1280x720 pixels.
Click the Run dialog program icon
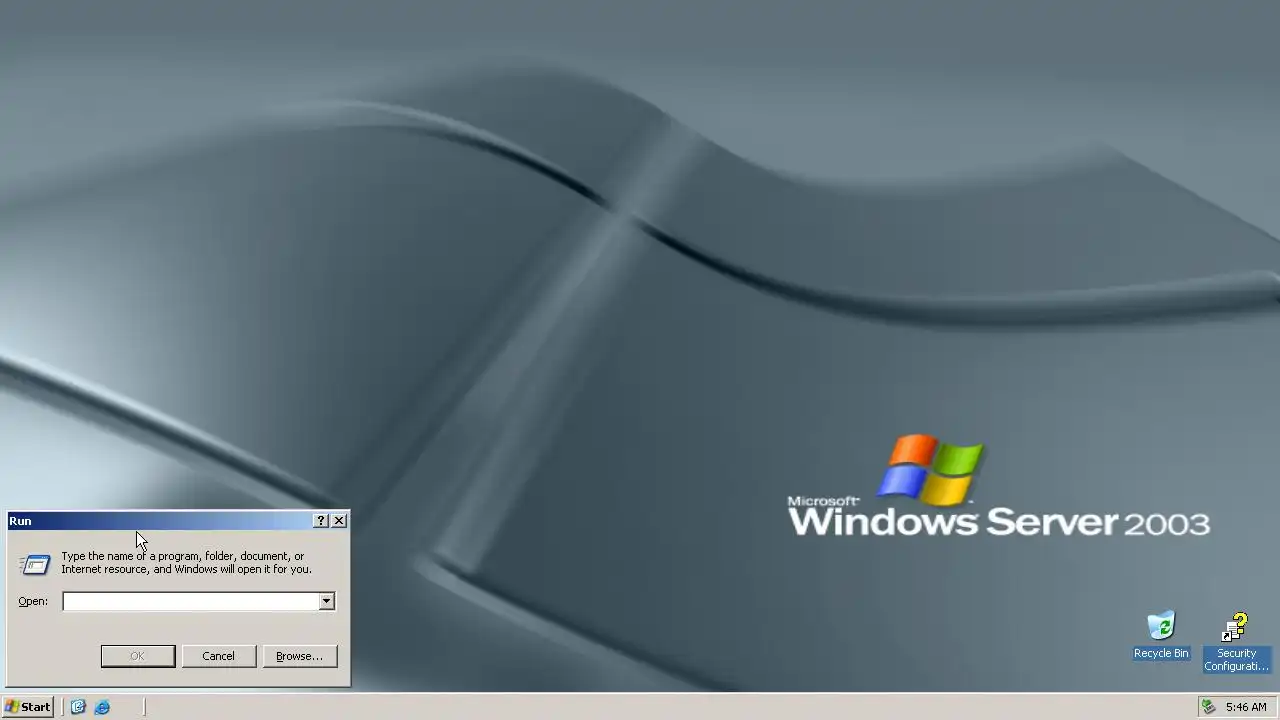point(35,565)
